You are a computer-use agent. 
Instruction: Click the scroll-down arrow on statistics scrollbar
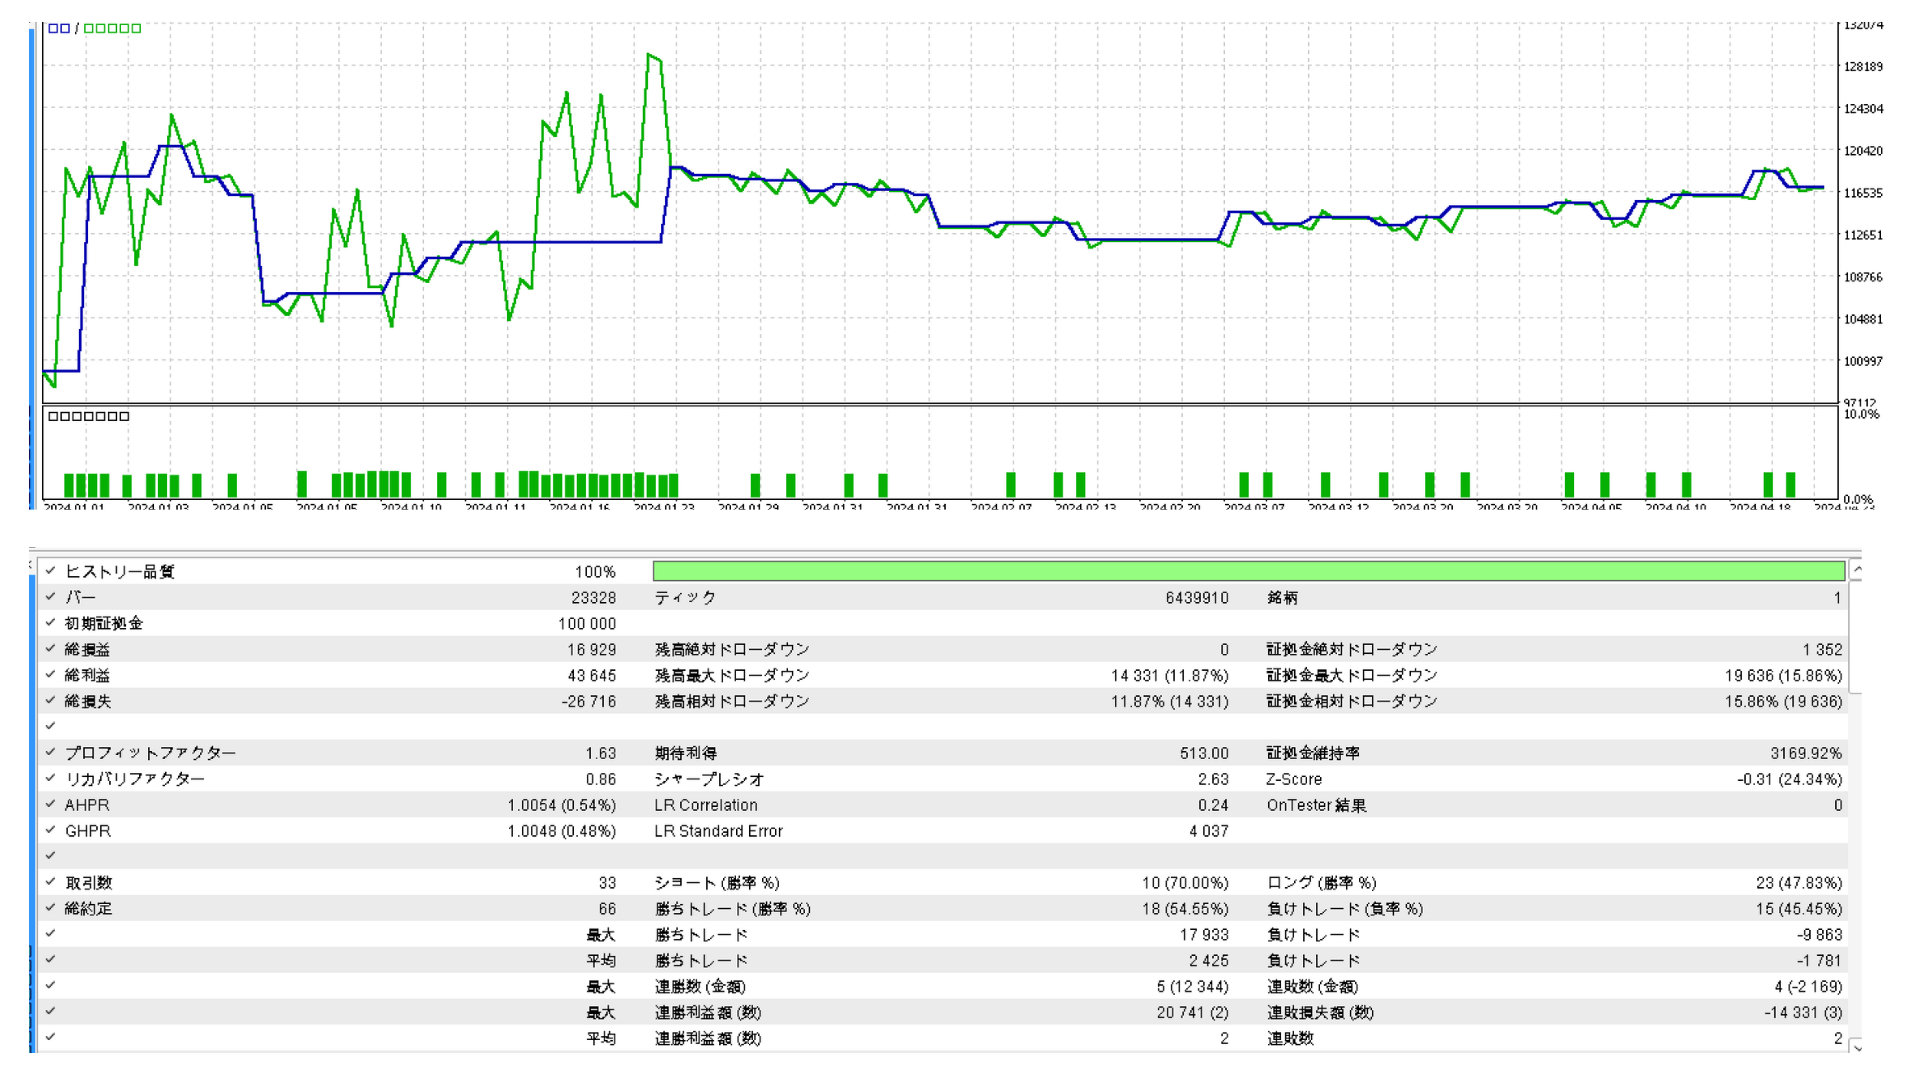pyautogui.click(x=1856, y=1049)
